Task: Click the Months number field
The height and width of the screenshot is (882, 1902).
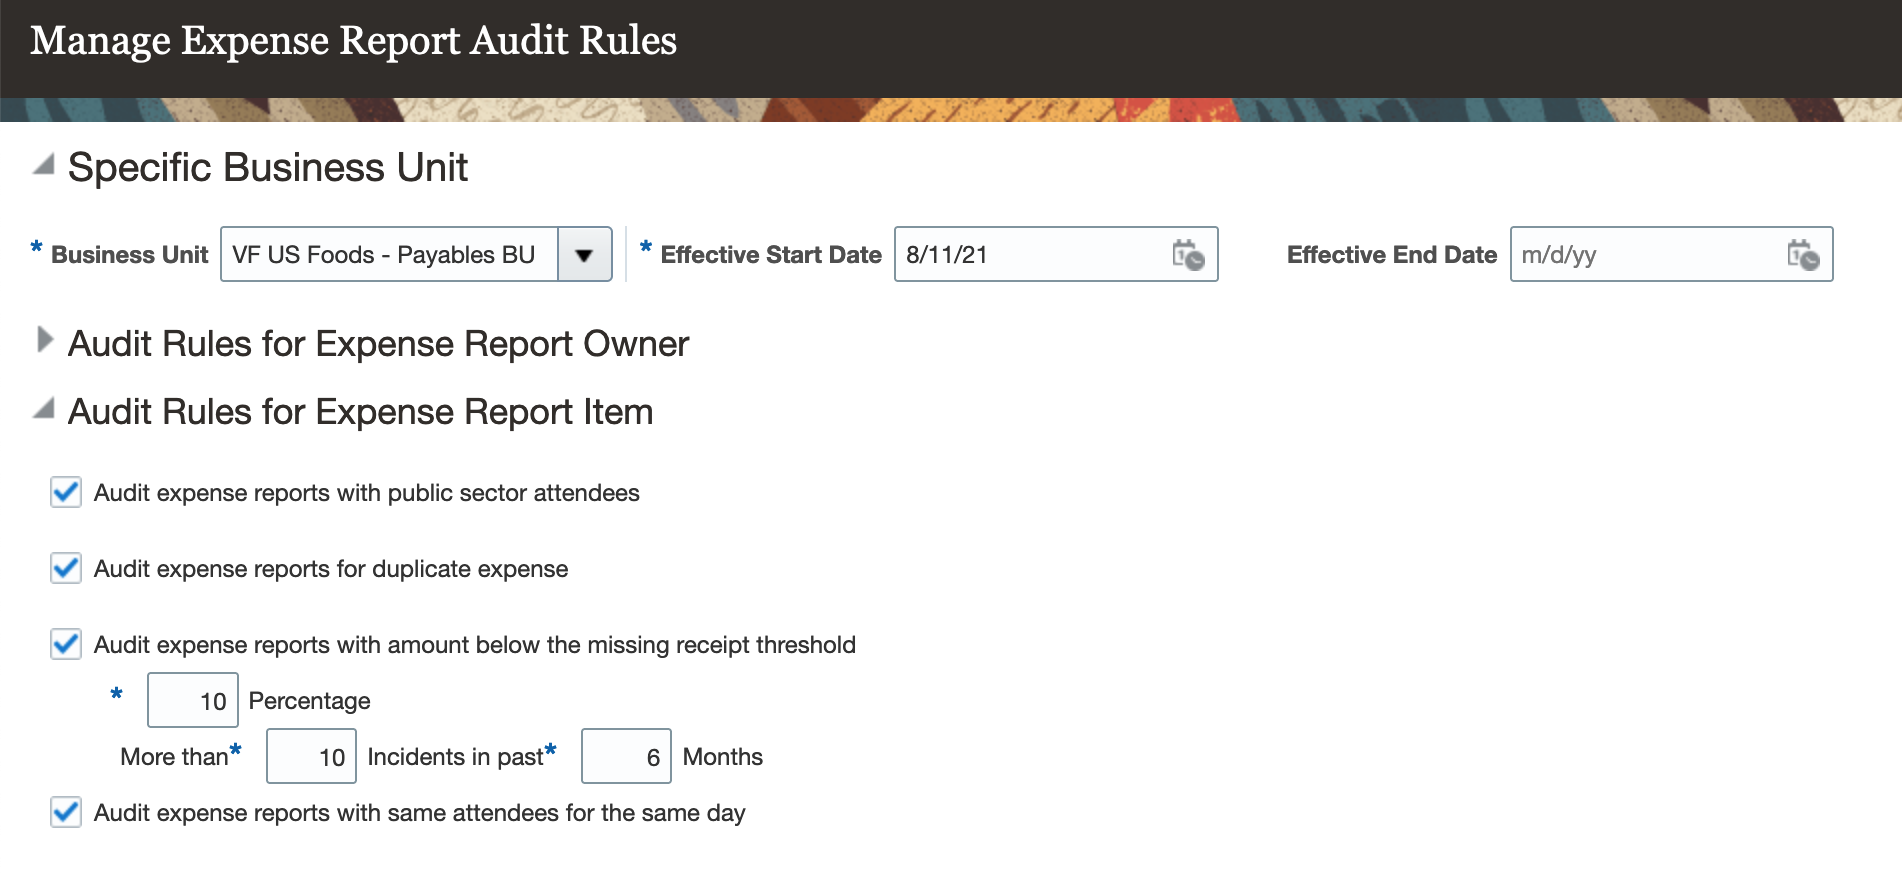Action: (626, 756)
